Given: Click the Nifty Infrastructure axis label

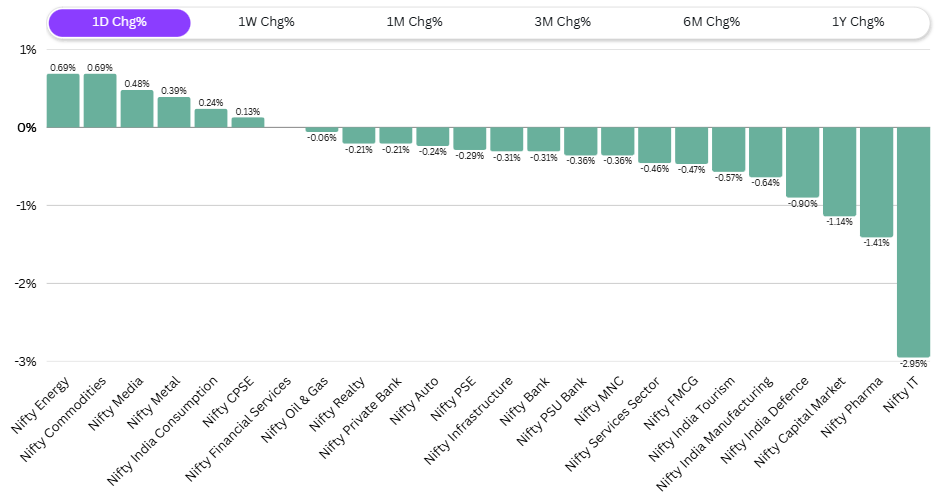Looking at the screenshot, I should pyautogui.click(x=468, y=420).
